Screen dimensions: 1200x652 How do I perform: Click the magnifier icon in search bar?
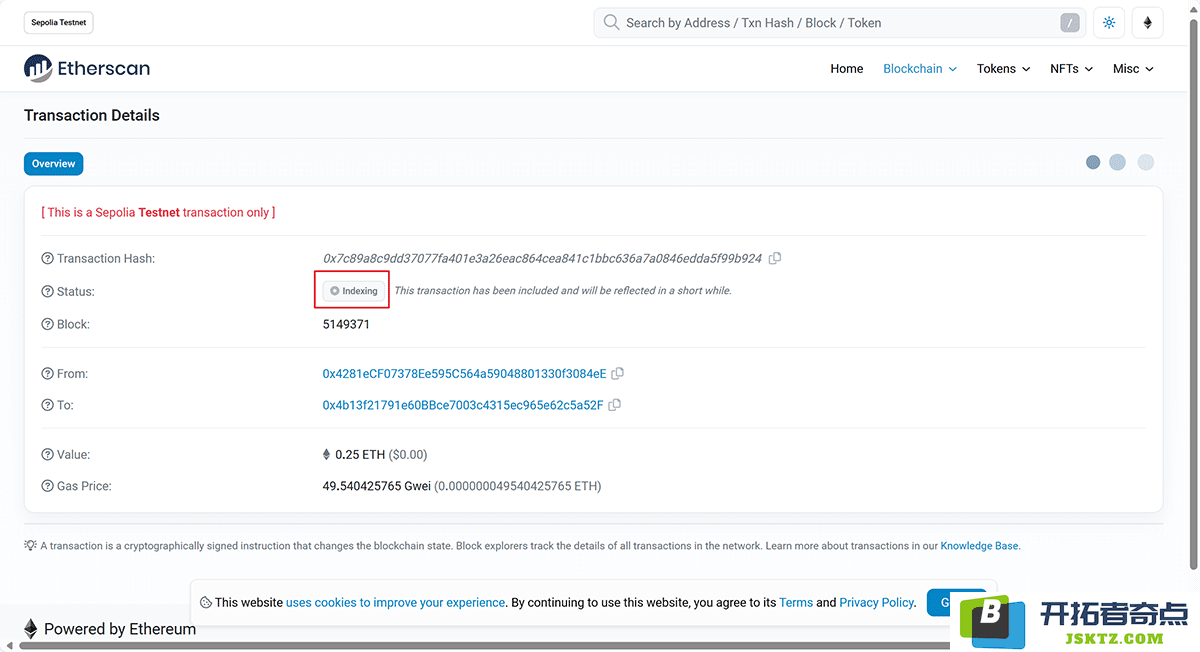point(611,23)
